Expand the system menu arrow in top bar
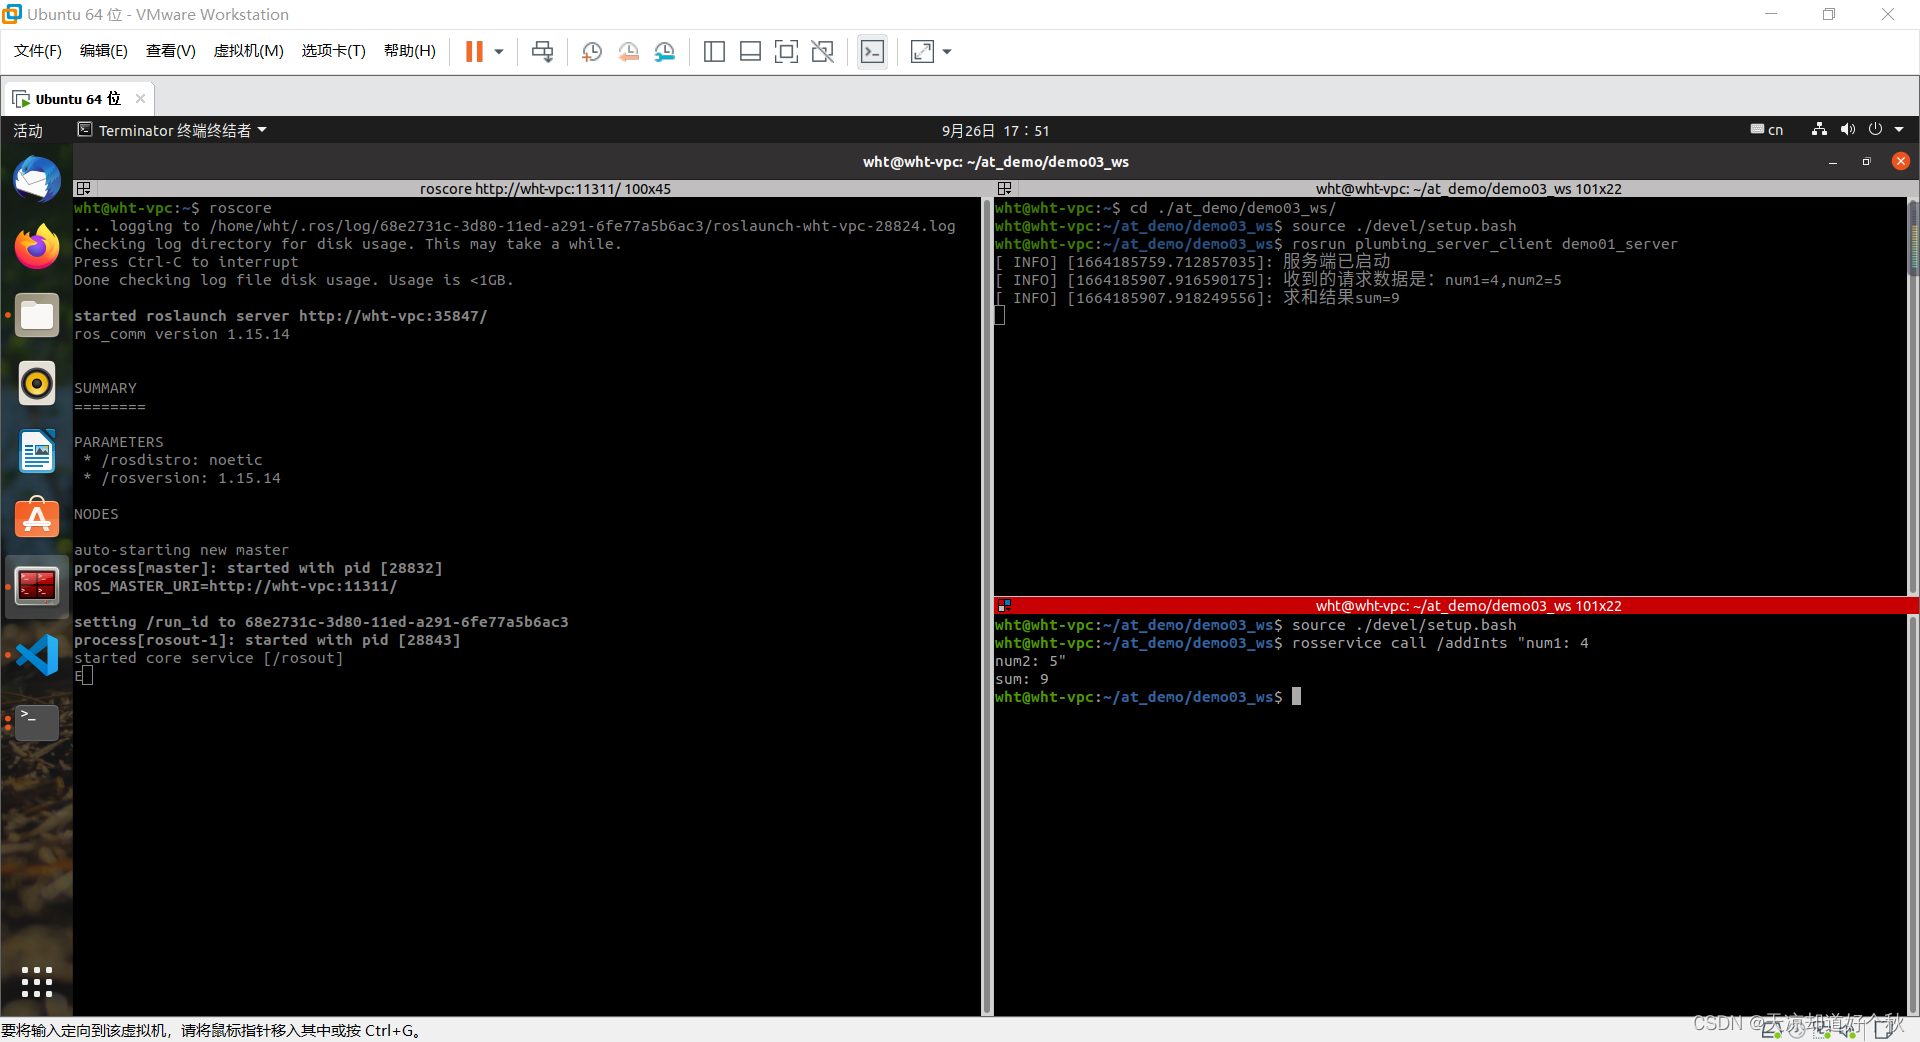Screen dimensions: 1920x1042 tap(1899, 130)
